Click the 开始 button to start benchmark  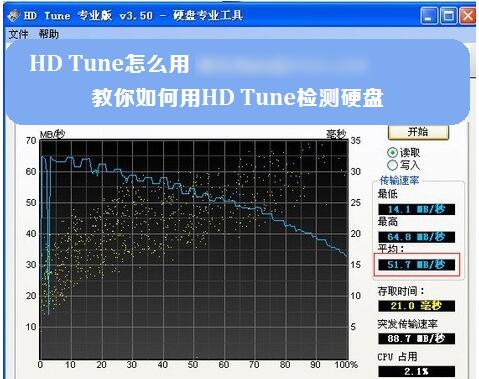click(x=418, y=132)
